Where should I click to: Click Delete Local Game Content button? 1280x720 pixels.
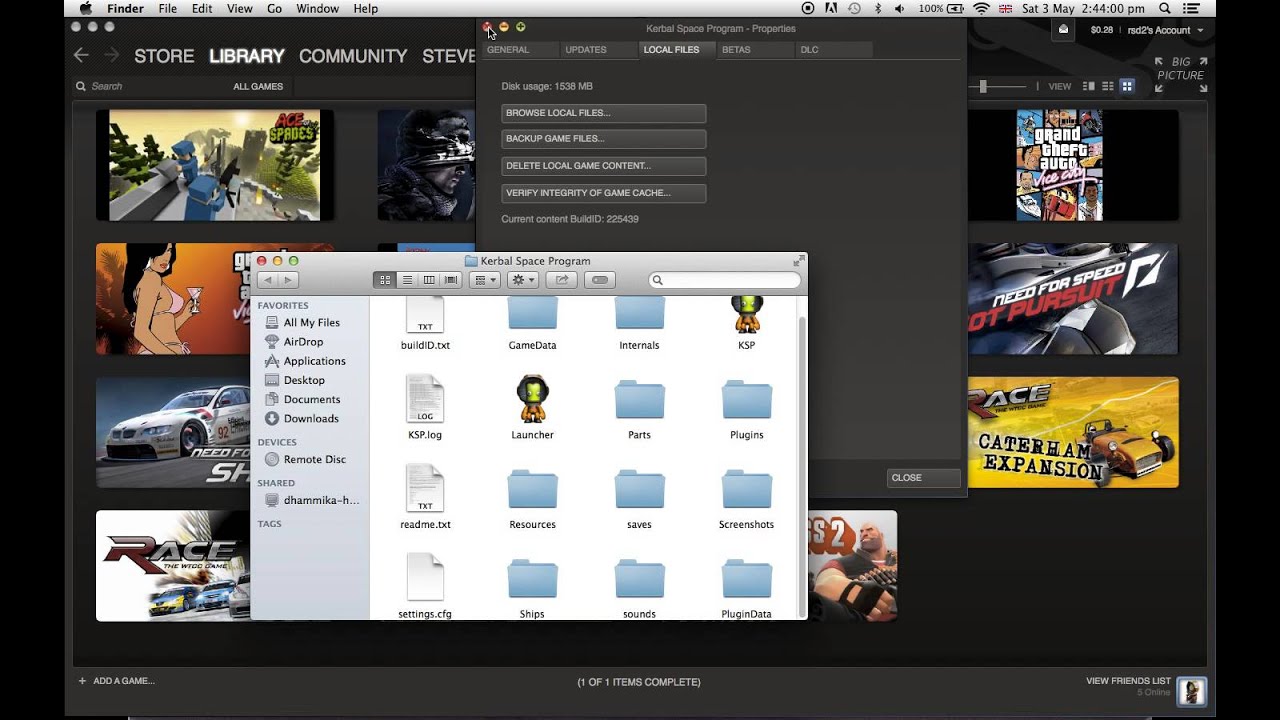pos(603,166)
